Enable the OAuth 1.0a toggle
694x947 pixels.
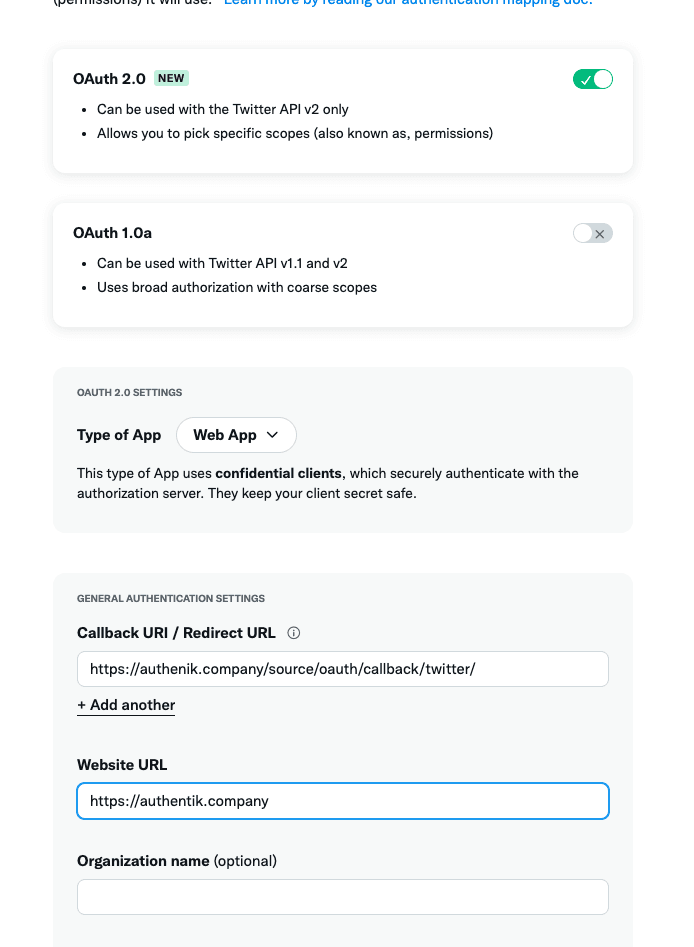point(593,233)
